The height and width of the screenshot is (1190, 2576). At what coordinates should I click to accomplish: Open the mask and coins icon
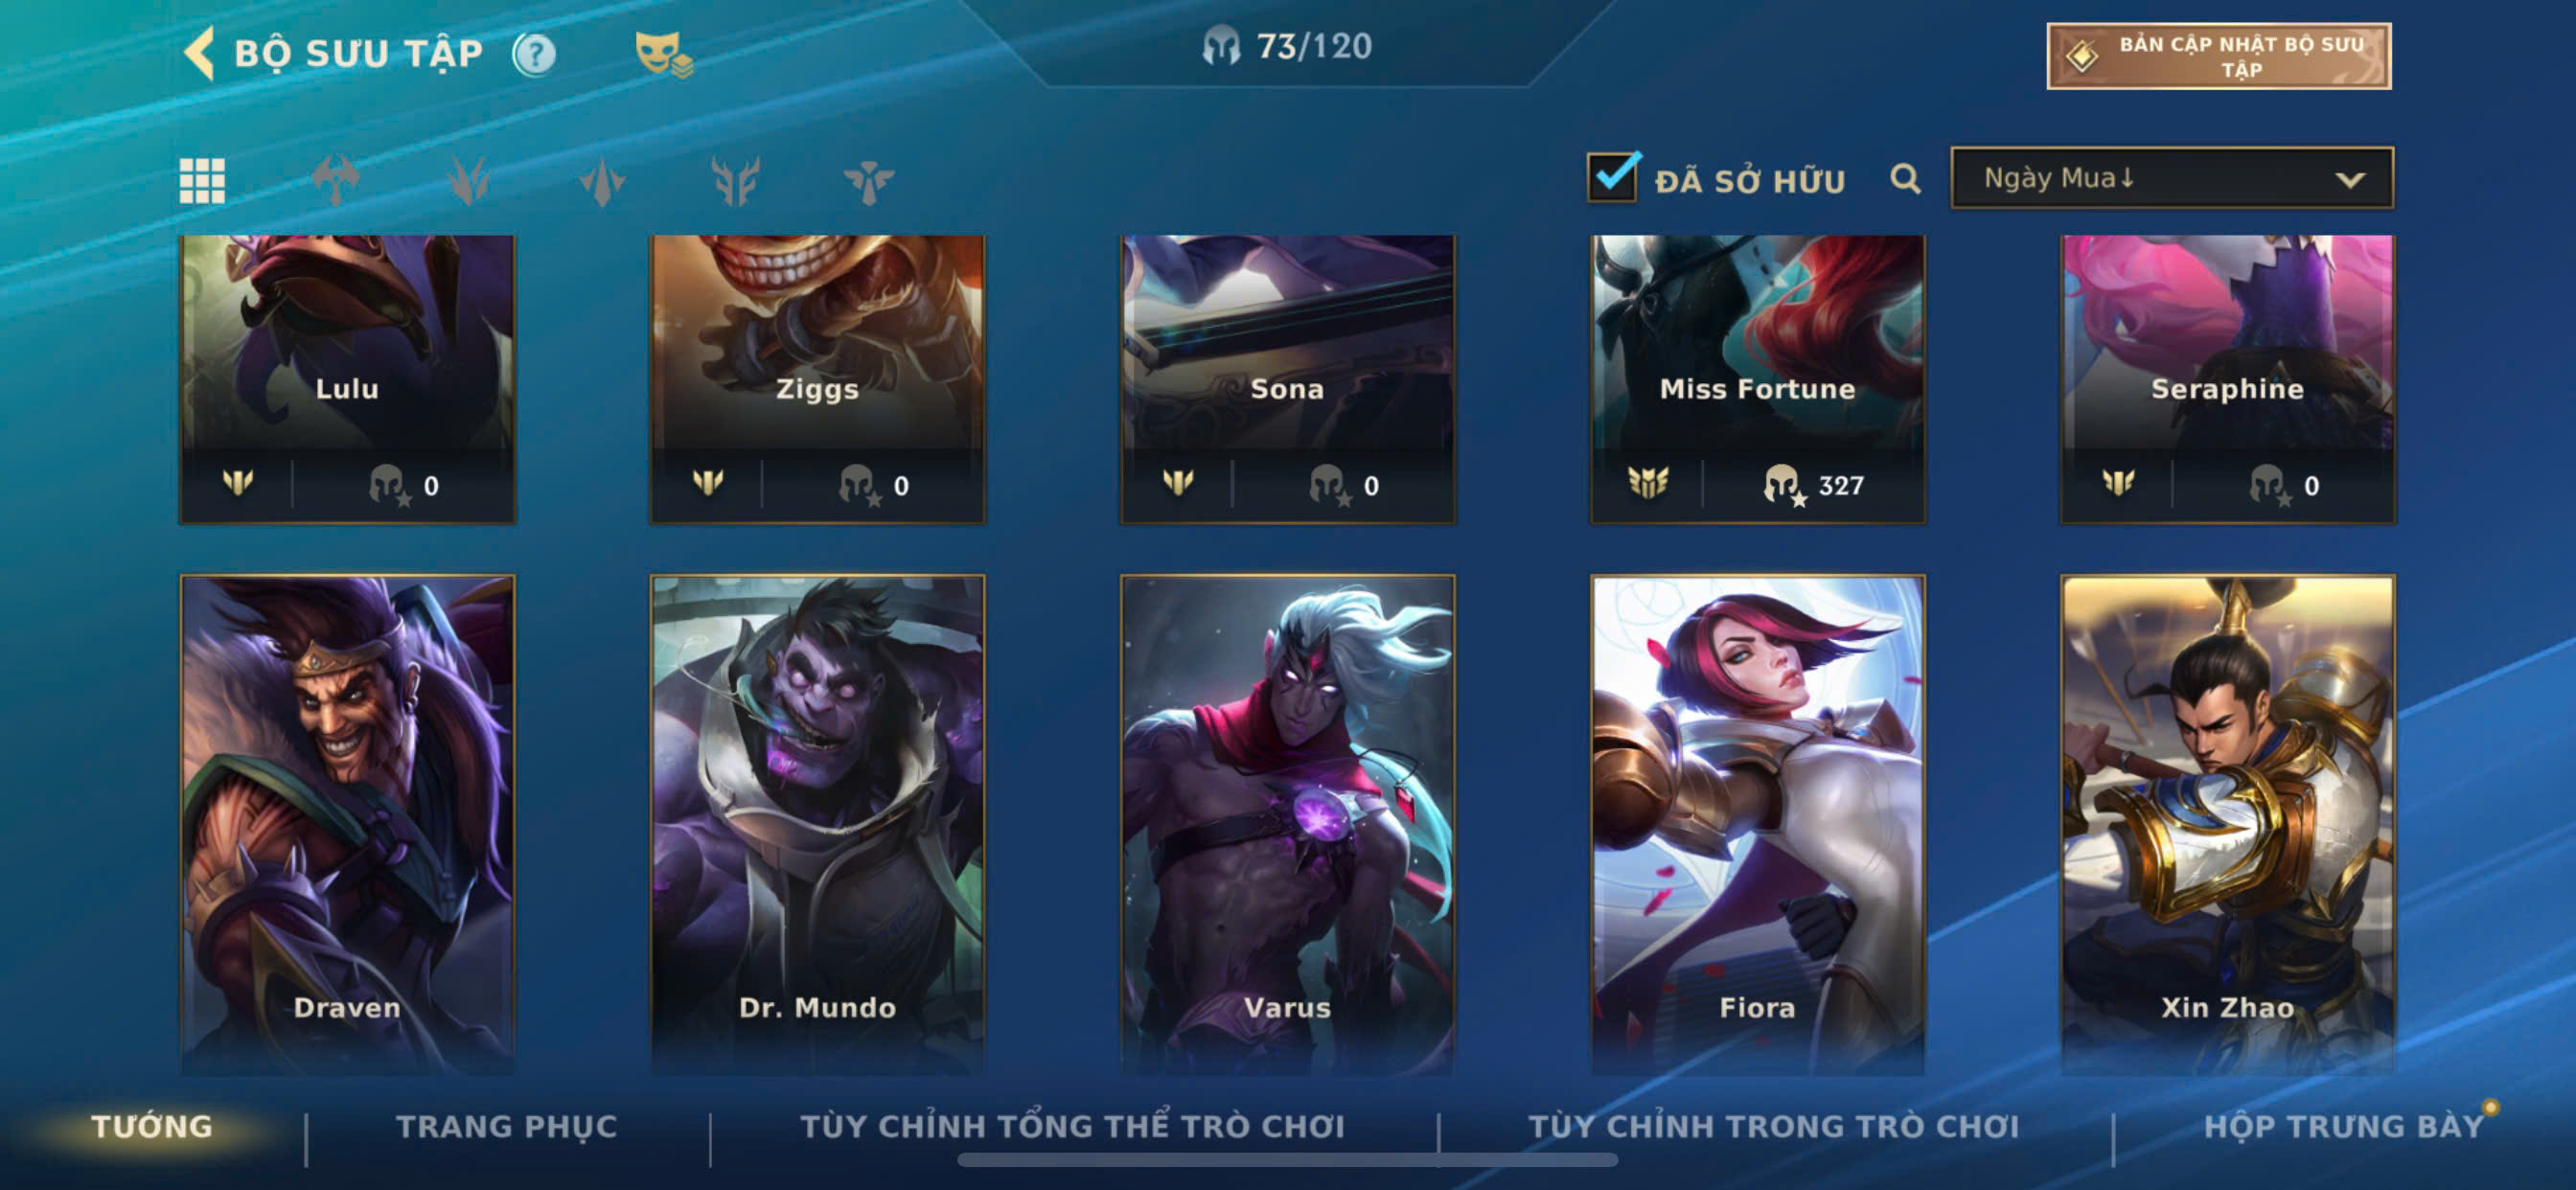tap(663, 54)
